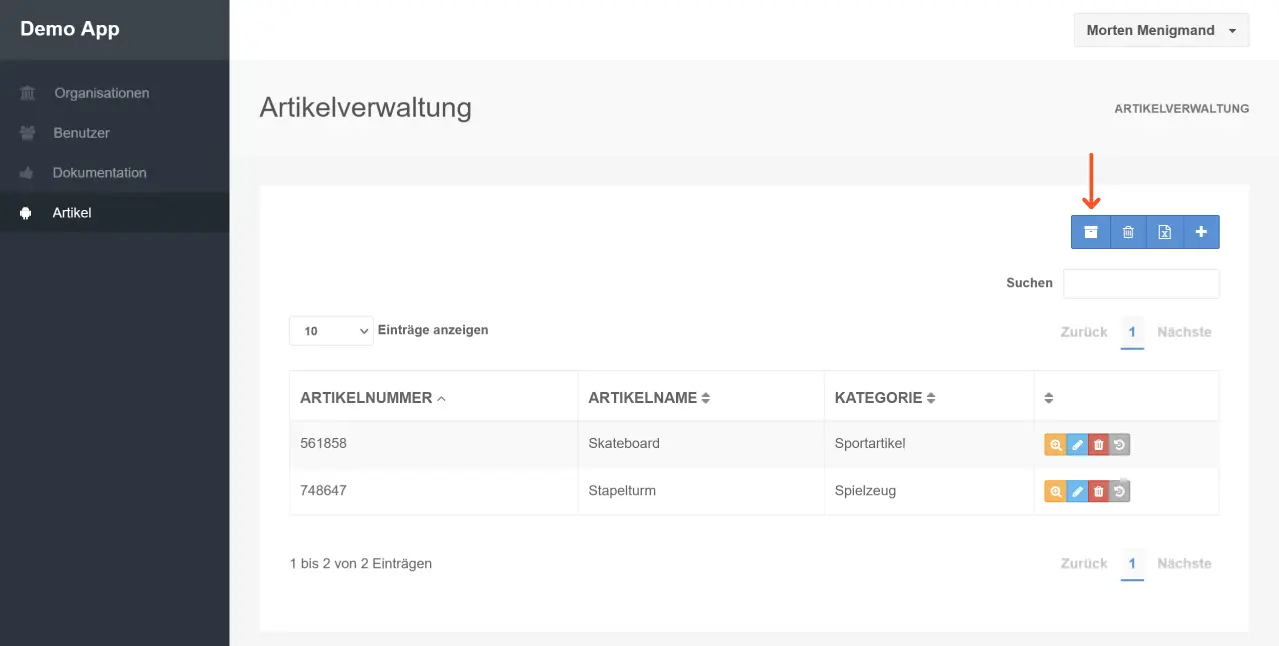The image size is (1279, 646).
Task: View details of the Skateboard article
Action: point(1055,445)
